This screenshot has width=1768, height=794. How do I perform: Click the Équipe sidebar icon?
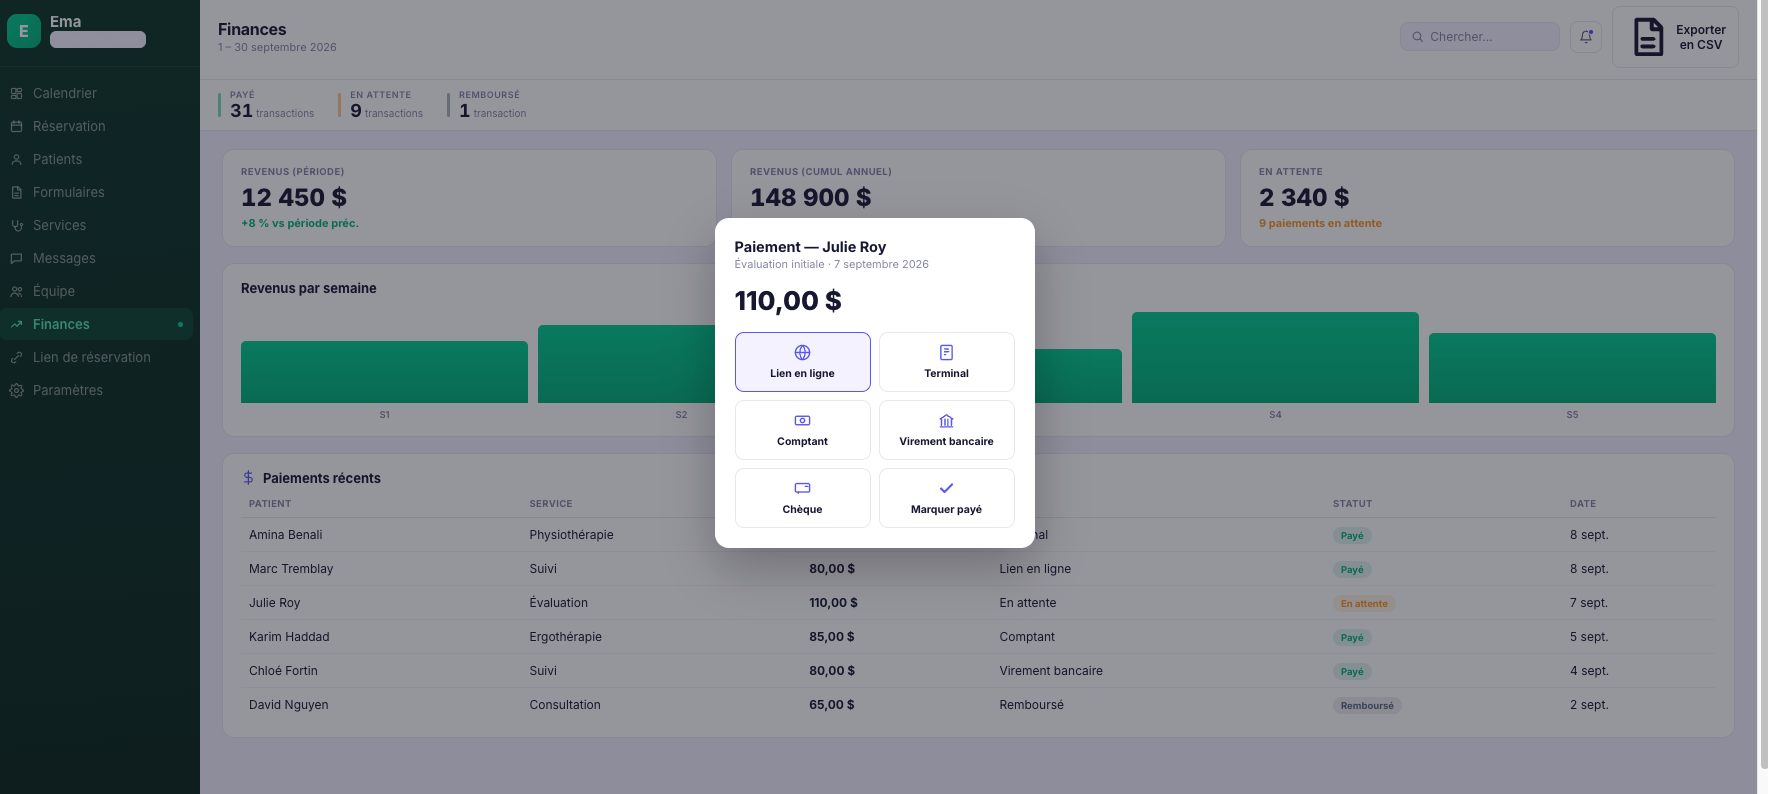pos(16,291)
